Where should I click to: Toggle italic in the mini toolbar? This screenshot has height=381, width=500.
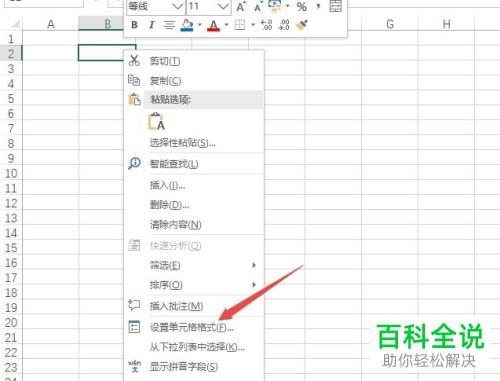pos(152,25)
